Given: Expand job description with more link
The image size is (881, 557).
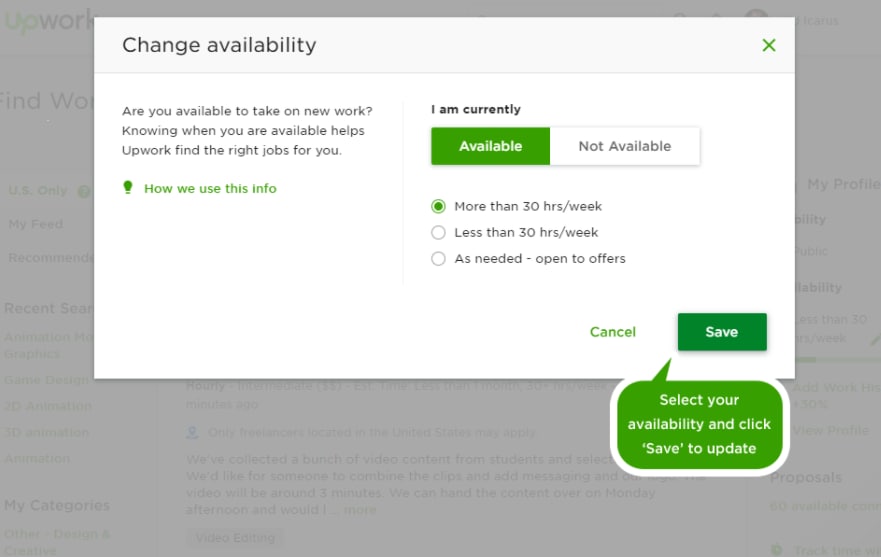Looking at the screenshot, I should tap(360, 510).
